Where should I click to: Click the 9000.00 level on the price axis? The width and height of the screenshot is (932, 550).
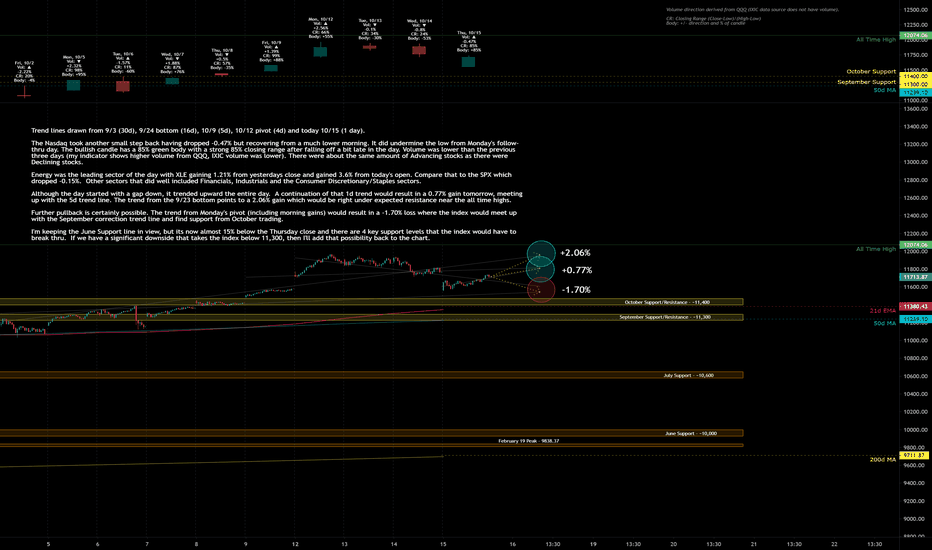click(916, 519)
